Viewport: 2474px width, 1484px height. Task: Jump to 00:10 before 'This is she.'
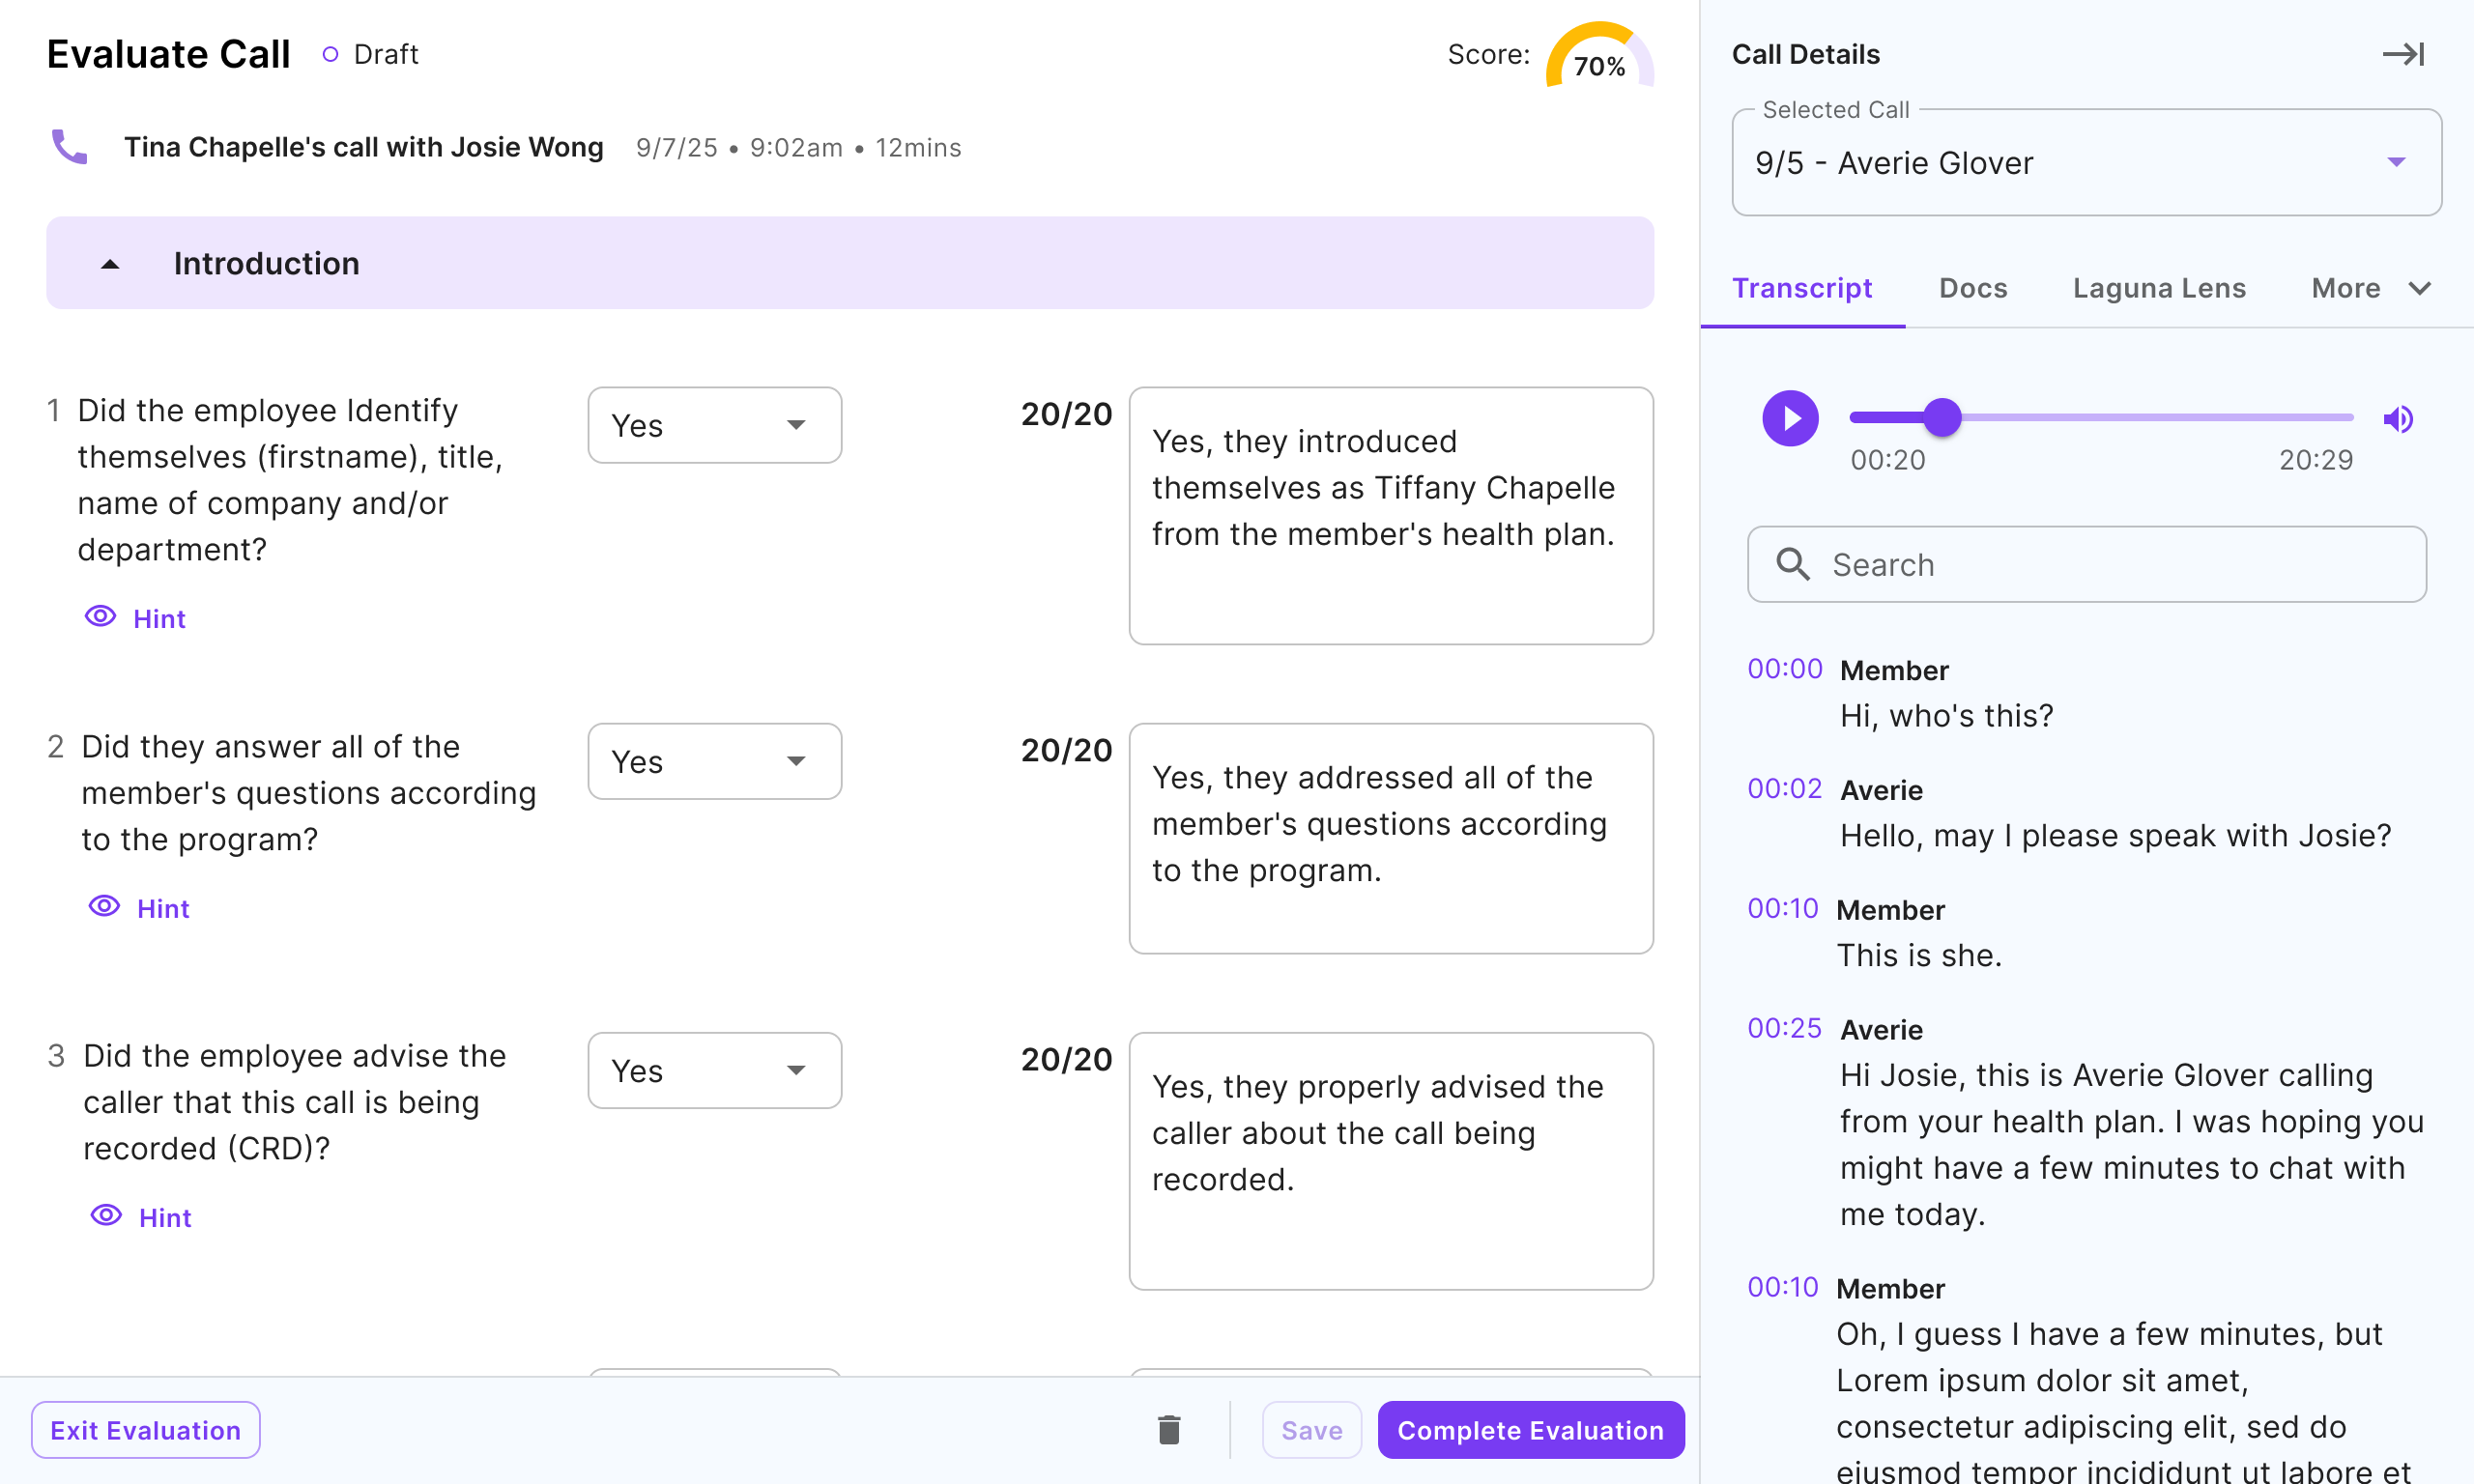coord(1782,908)
